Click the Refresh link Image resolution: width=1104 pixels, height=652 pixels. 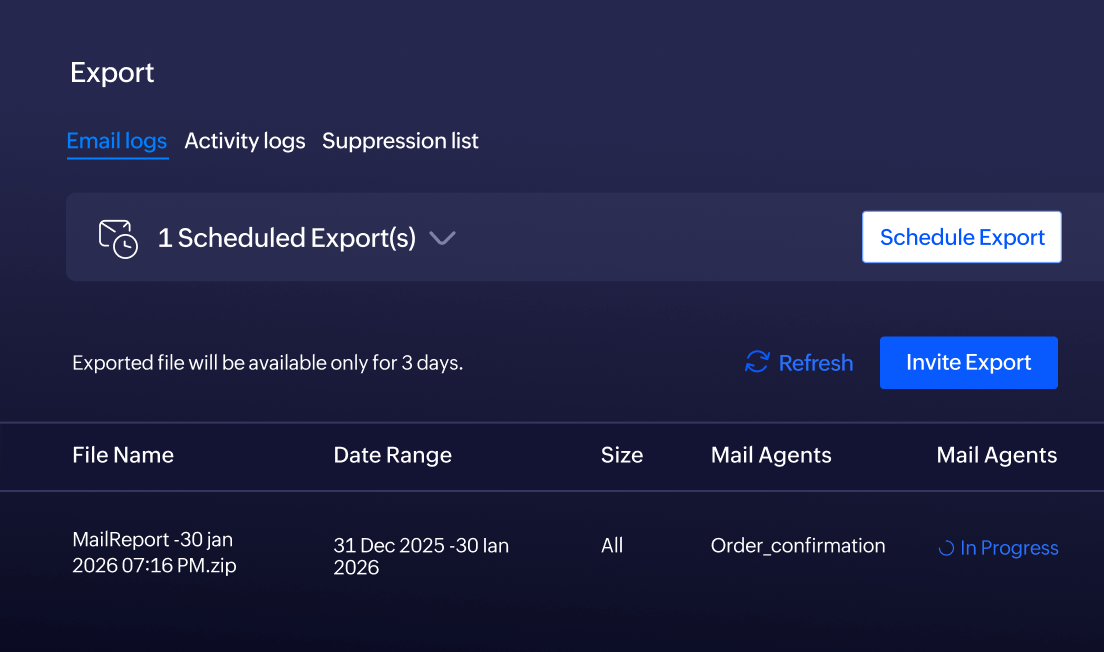(x=814, y=363)
